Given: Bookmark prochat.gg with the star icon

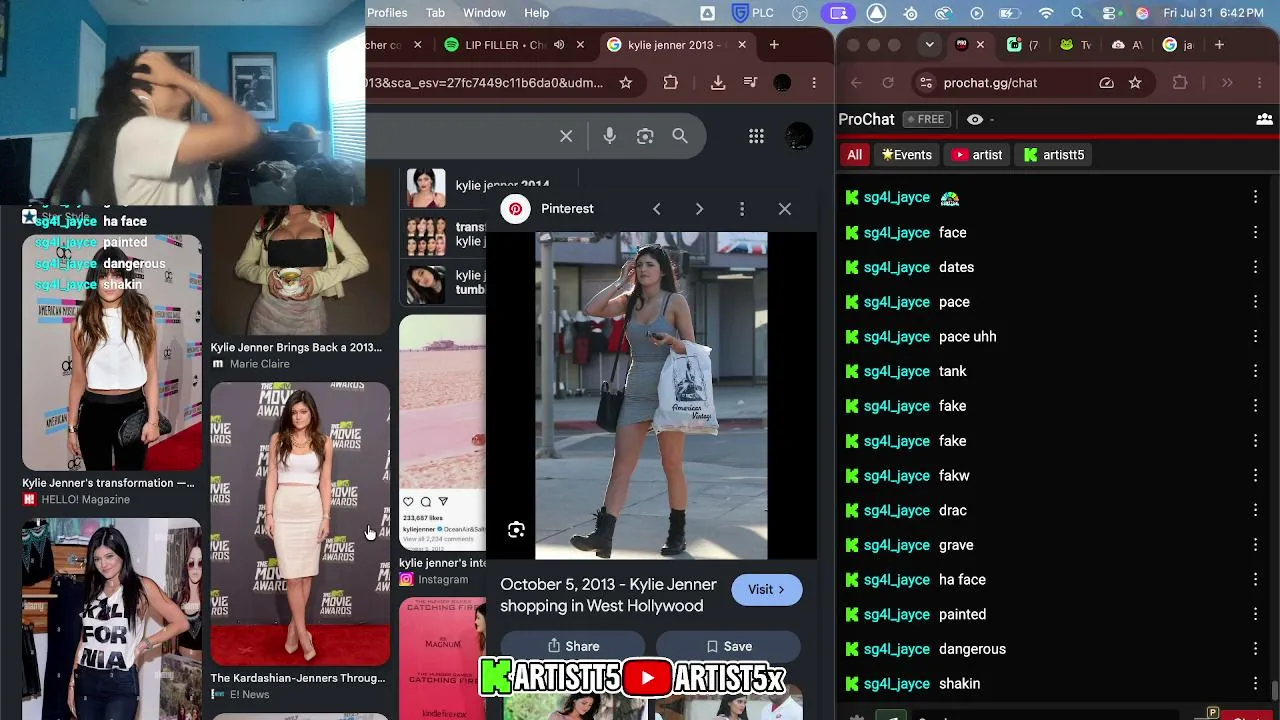Looking at the screenshot, I should click(1135, 83).
